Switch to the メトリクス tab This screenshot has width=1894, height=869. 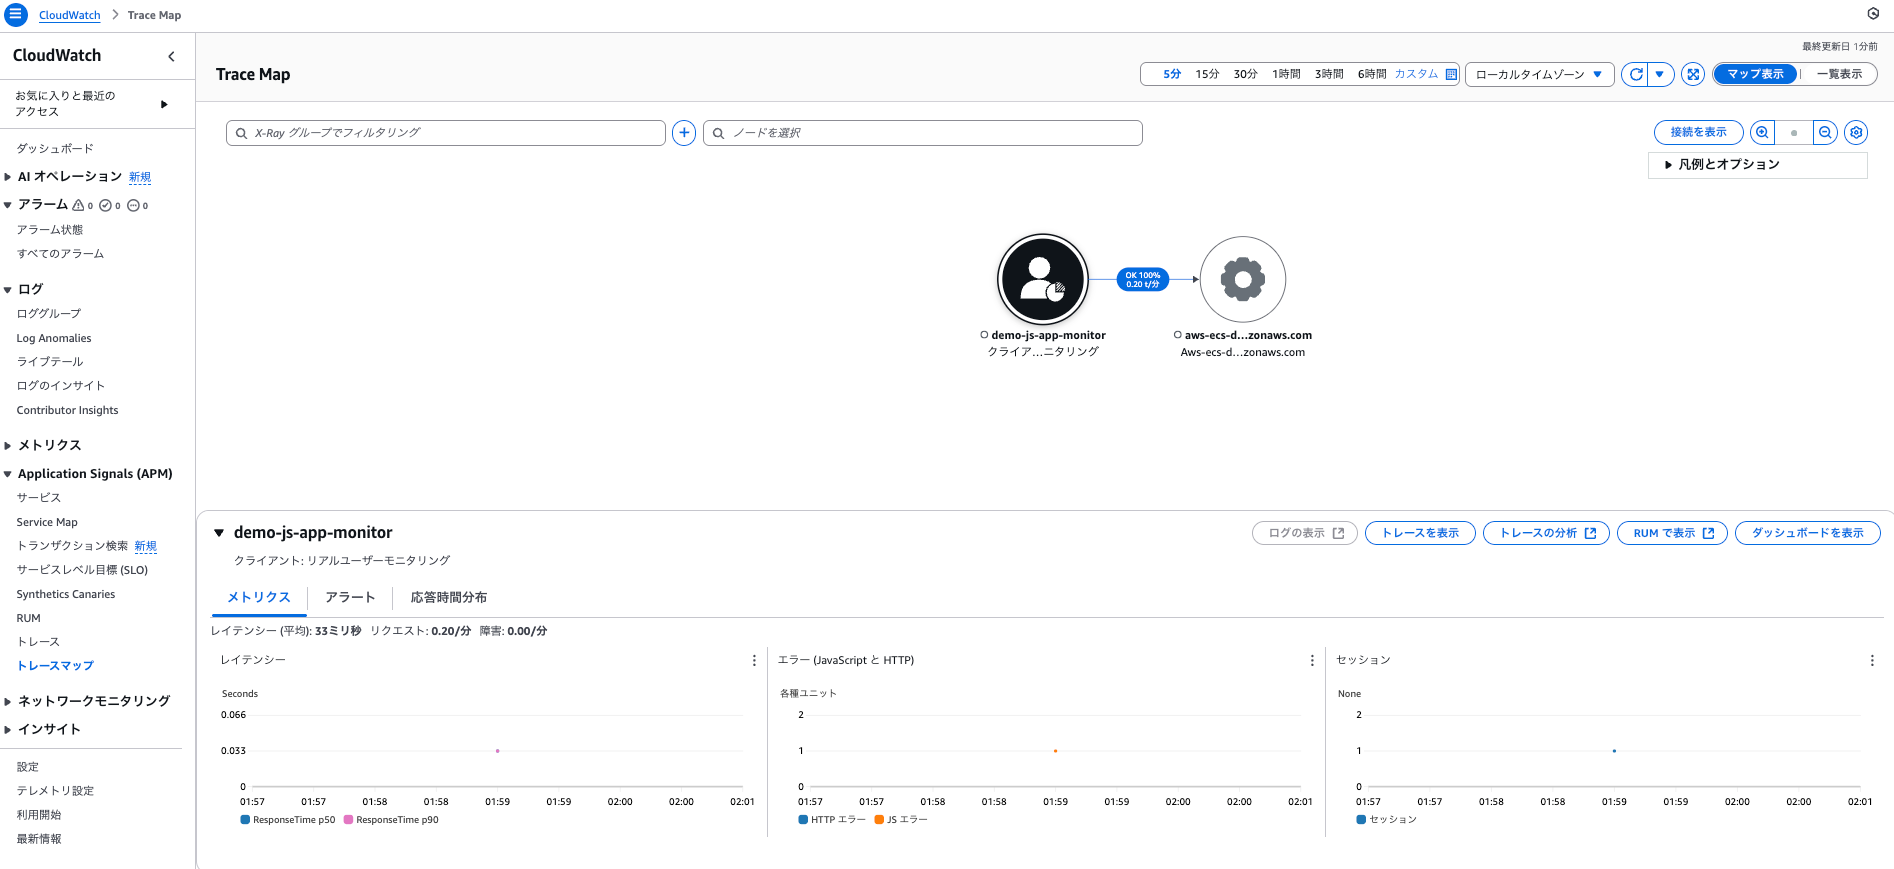click(x=259, y=597)
